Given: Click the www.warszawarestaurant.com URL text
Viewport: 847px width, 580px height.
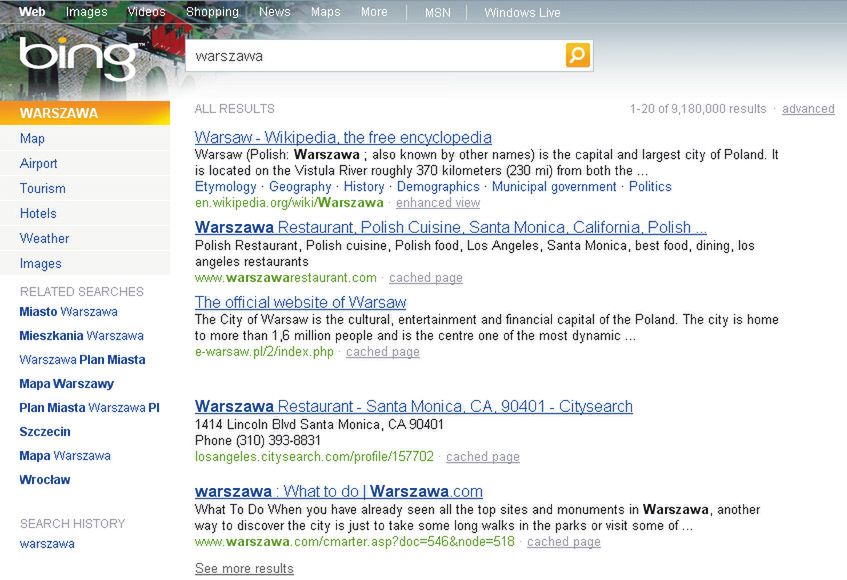Looking at the screenshot, I should 285,278.
